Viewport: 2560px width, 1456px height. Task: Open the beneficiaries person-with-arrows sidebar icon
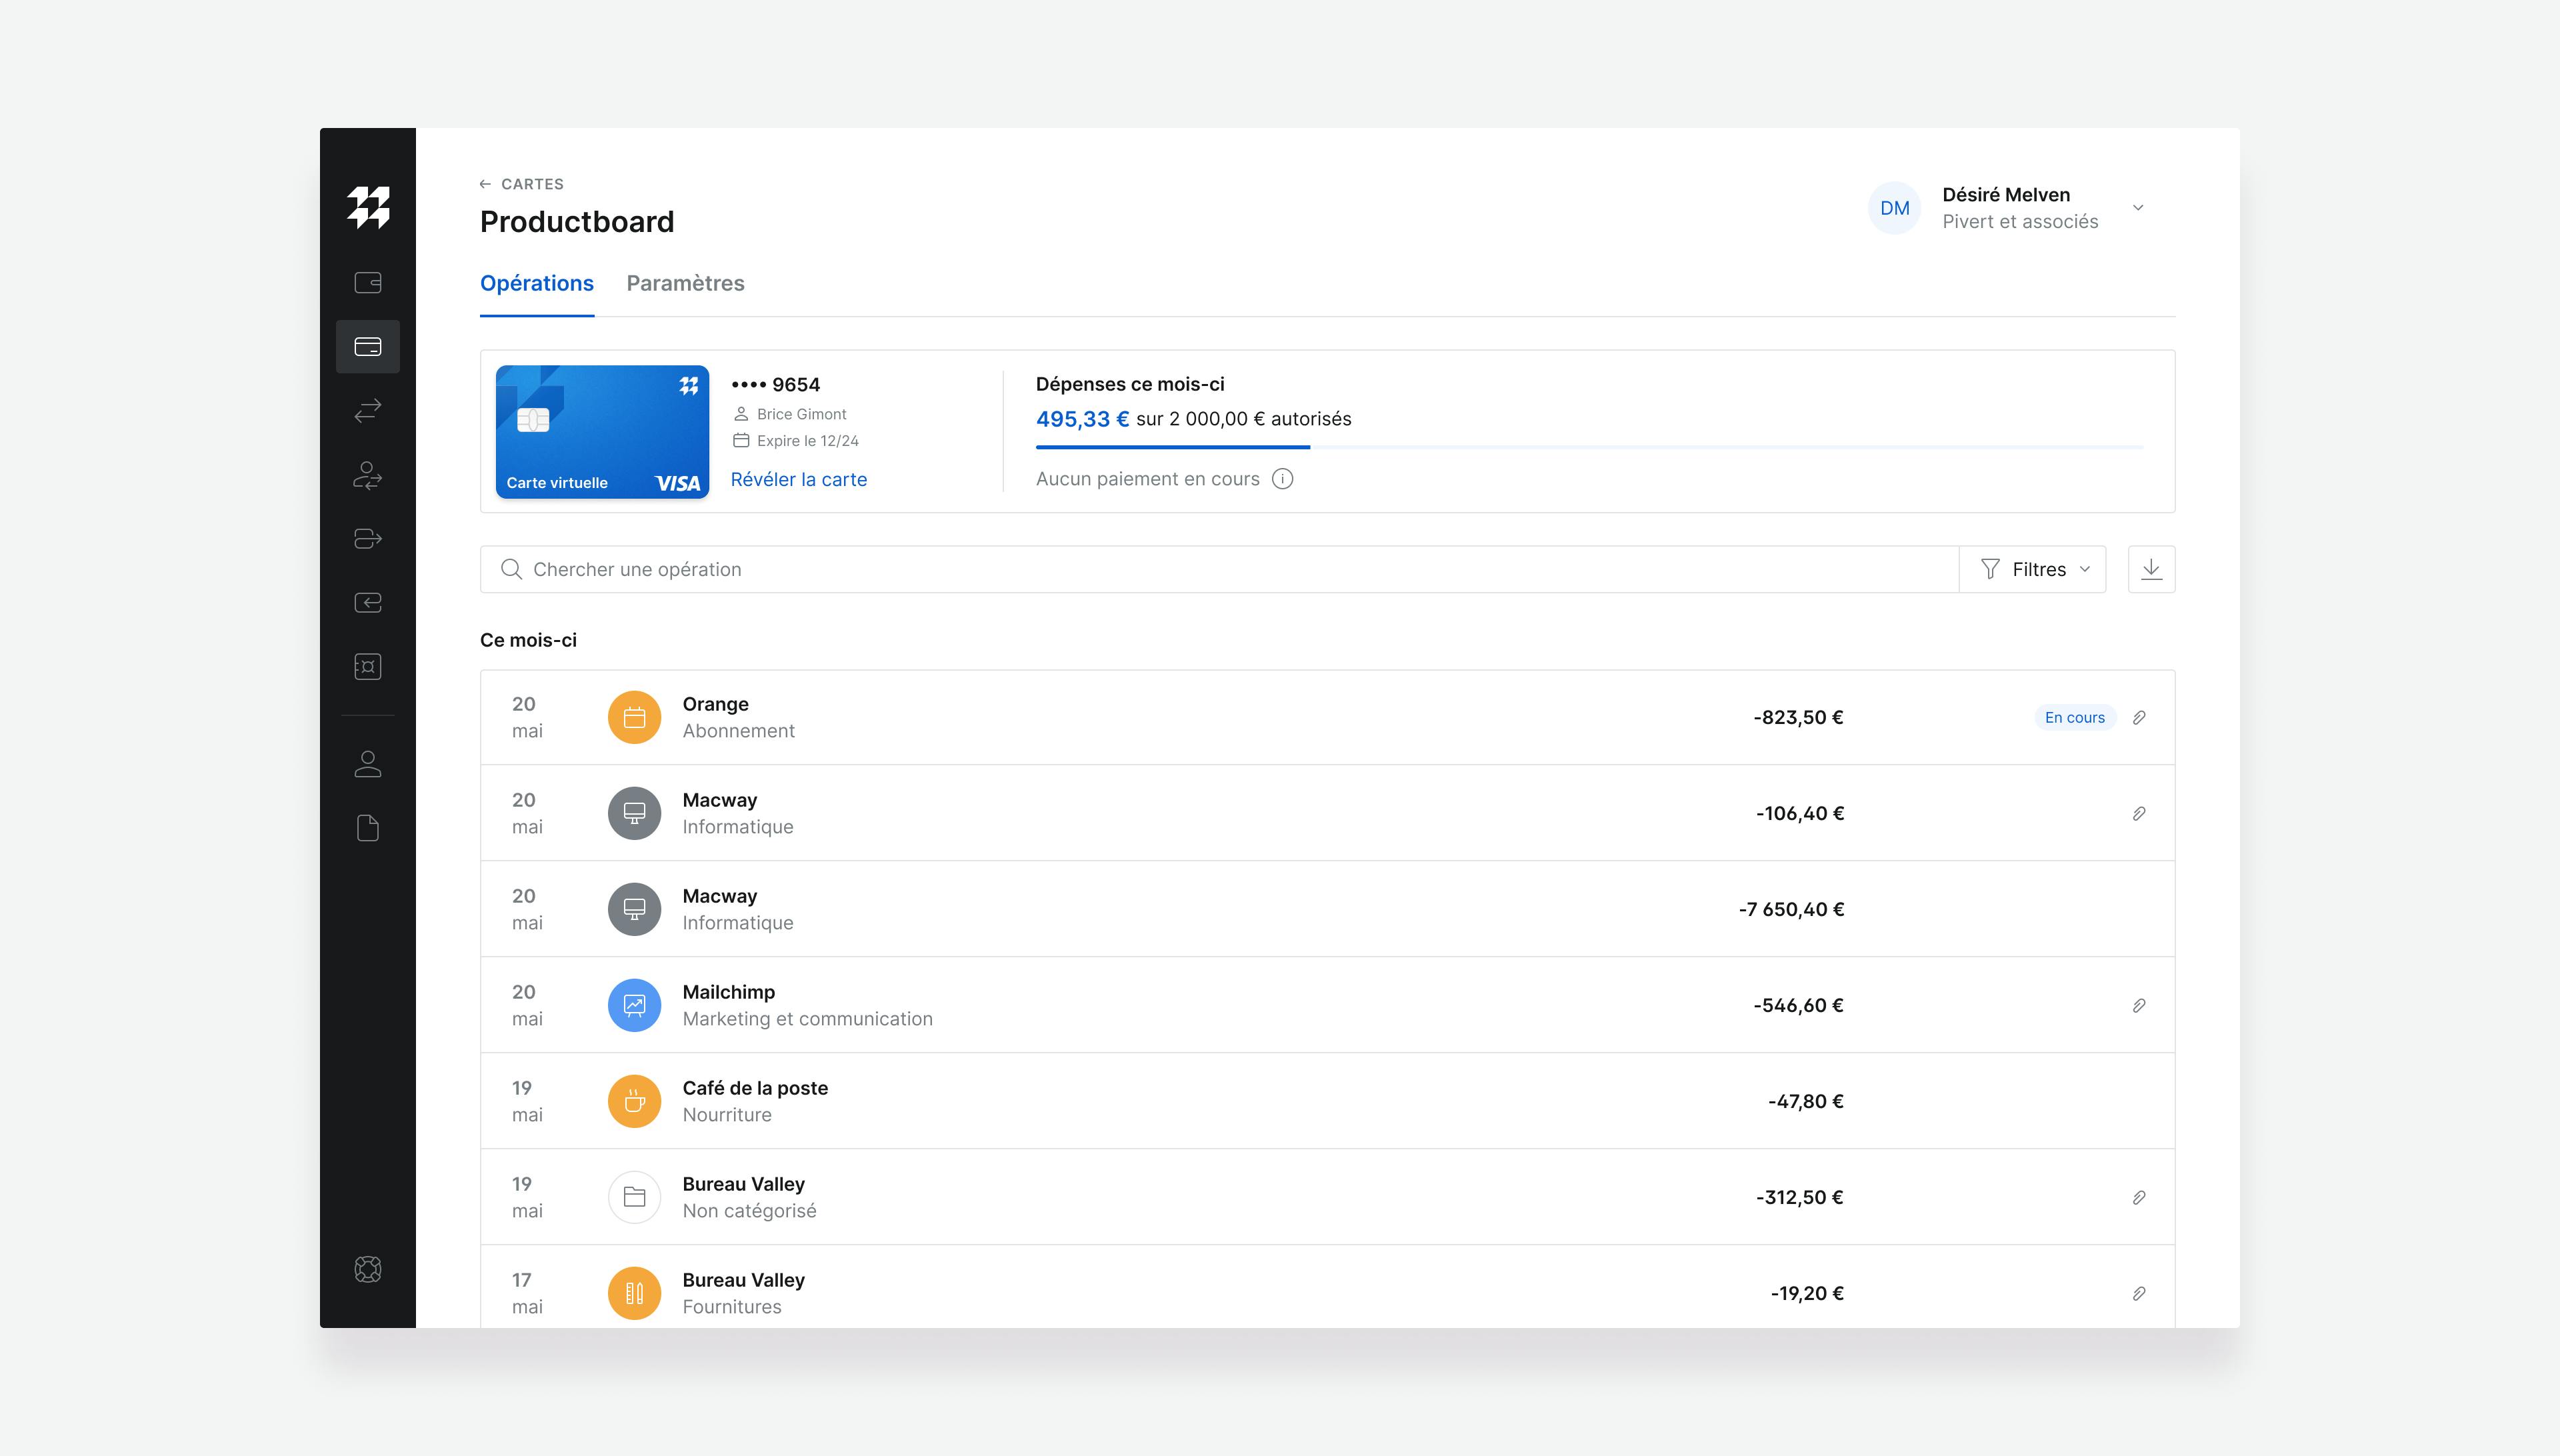click(368, 475)
